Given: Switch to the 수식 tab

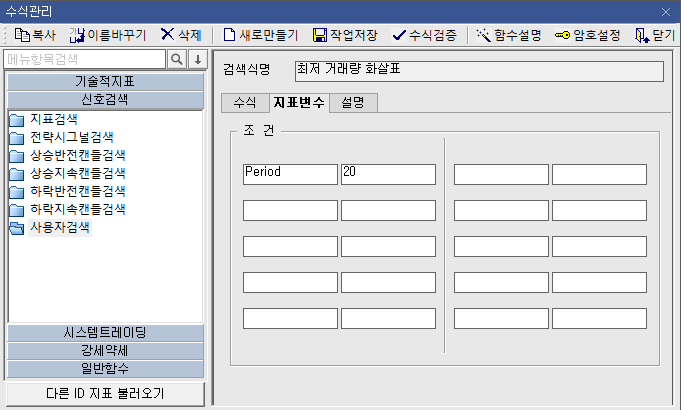Looking at the screenshot, I should (x=245, y=103).
